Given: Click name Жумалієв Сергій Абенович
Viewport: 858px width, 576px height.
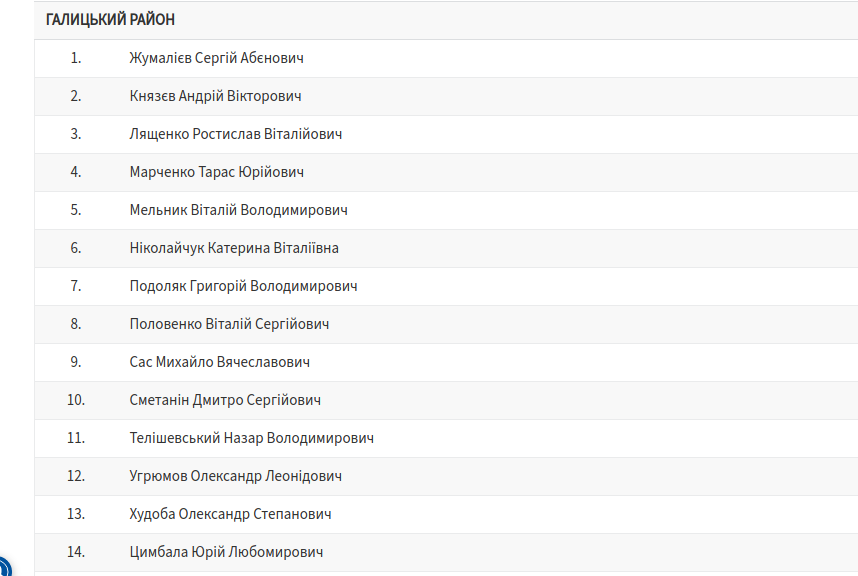Looking at the screenshot, I should (x=216, y=58).
